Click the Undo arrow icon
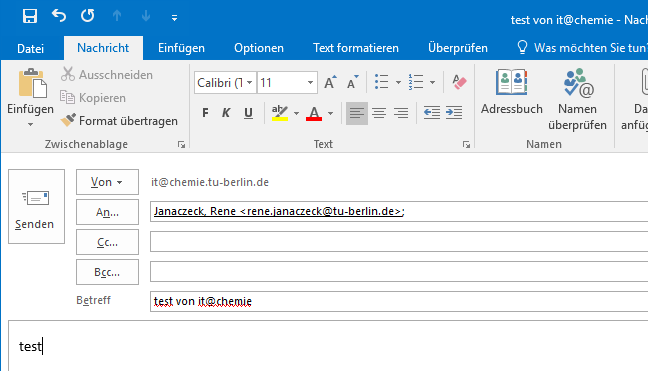 (59, 16)
